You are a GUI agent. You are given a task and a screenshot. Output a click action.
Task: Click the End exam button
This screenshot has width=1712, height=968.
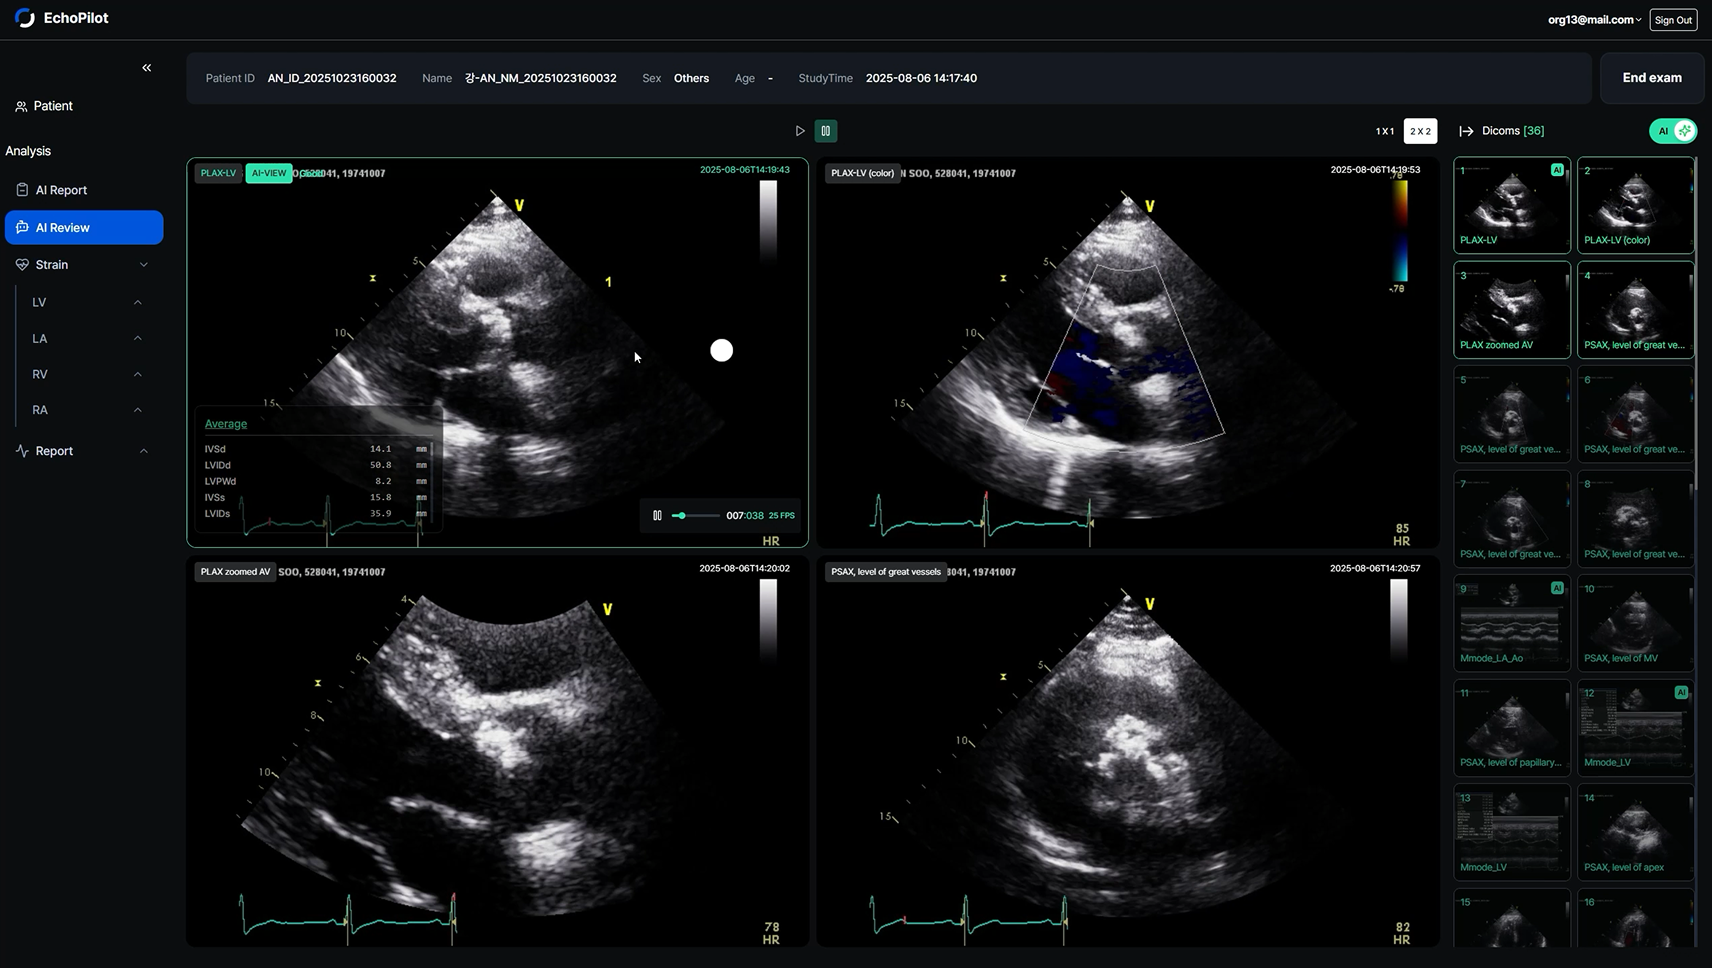[1652, 78]
